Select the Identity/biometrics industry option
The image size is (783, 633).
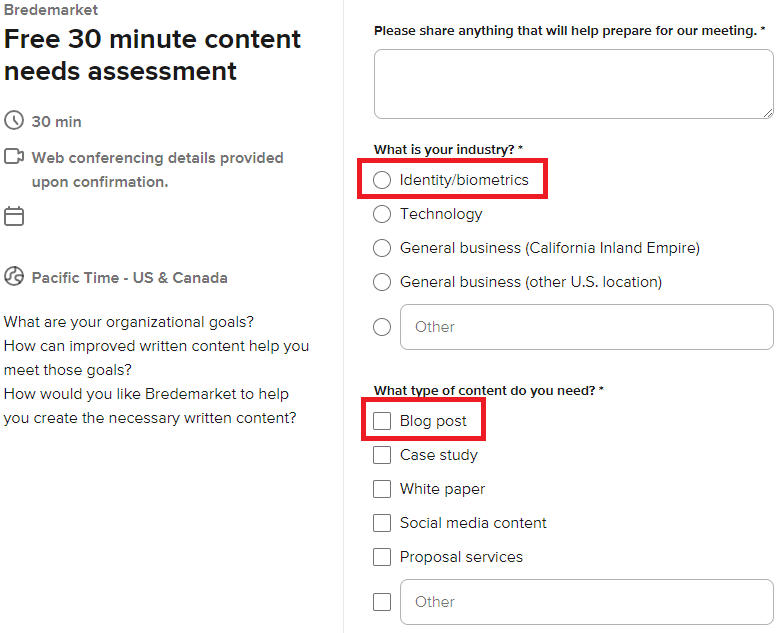click(382, 180)
